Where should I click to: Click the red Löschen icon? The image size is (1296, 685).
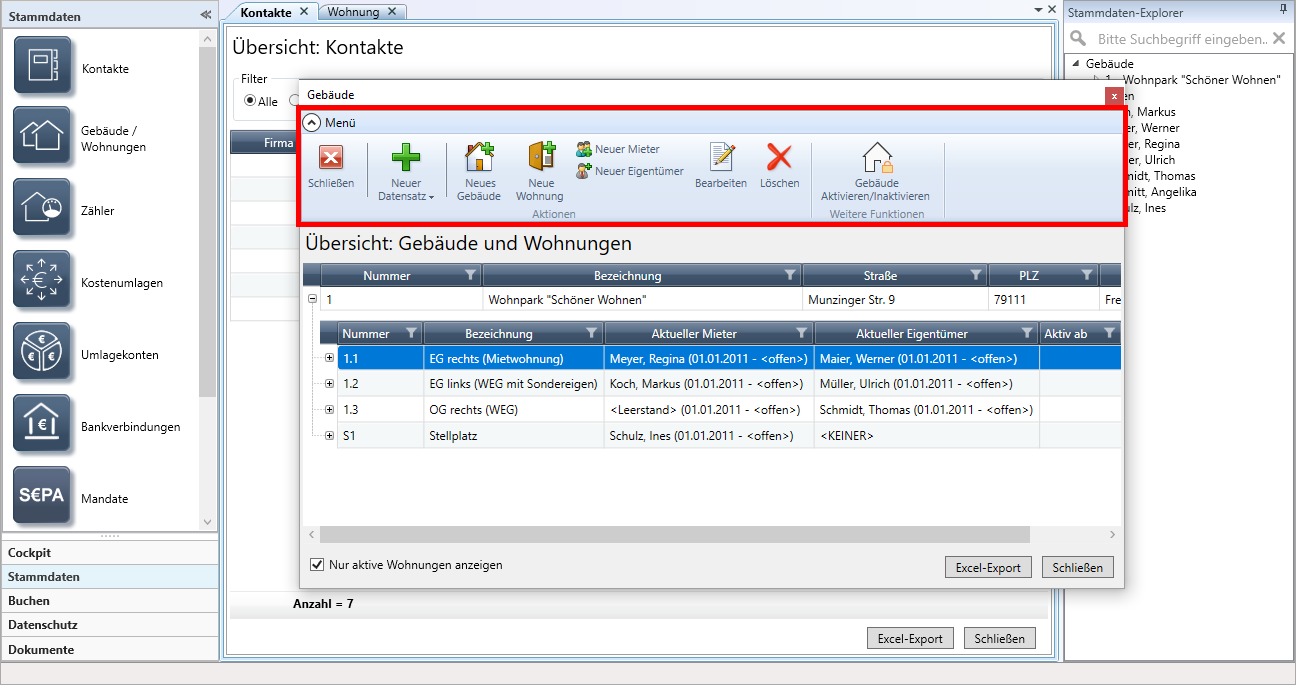coord(779,158)
